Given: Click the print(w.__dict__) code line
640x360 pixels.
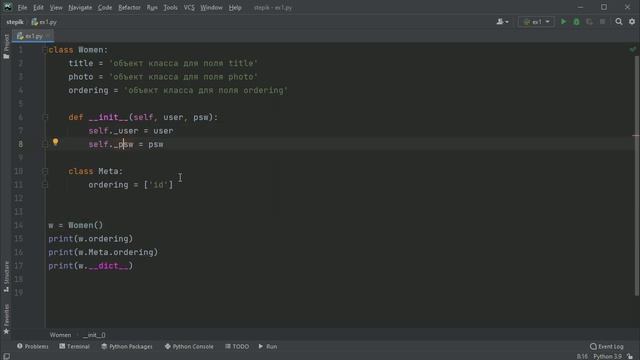Looking at the screenshot, I should tap(91, 266).
